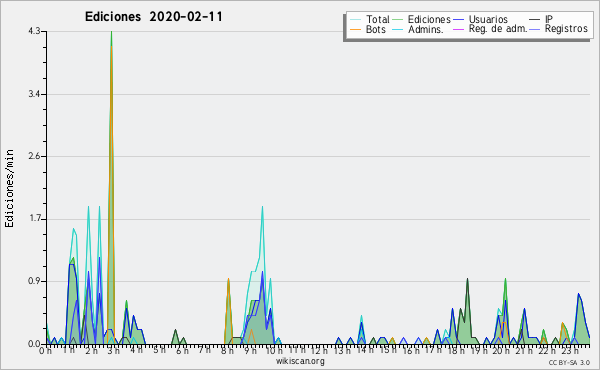The height and width of the screenshot is (370, 600).
Task: Click the '18 h' x-axis label
Action: [x=456, y=351]
